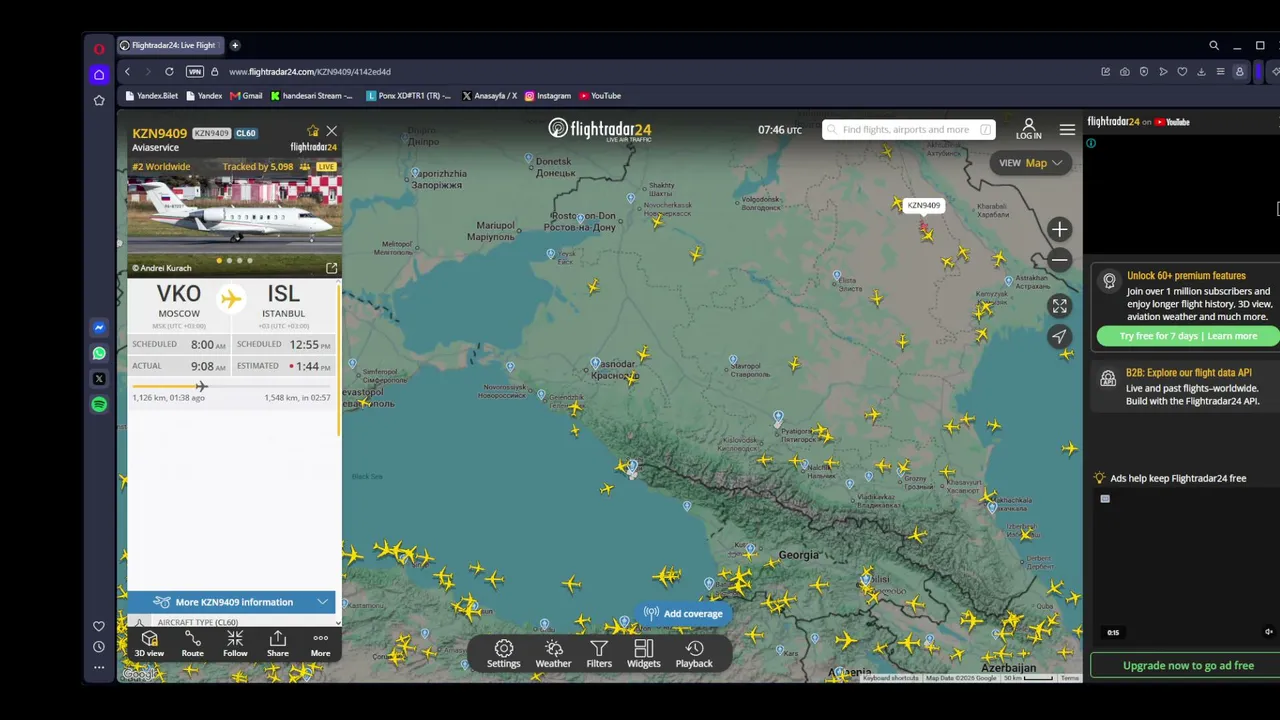Open the Gmail bookmark
Screen dimensions: 1280x720
coord(246,96)
